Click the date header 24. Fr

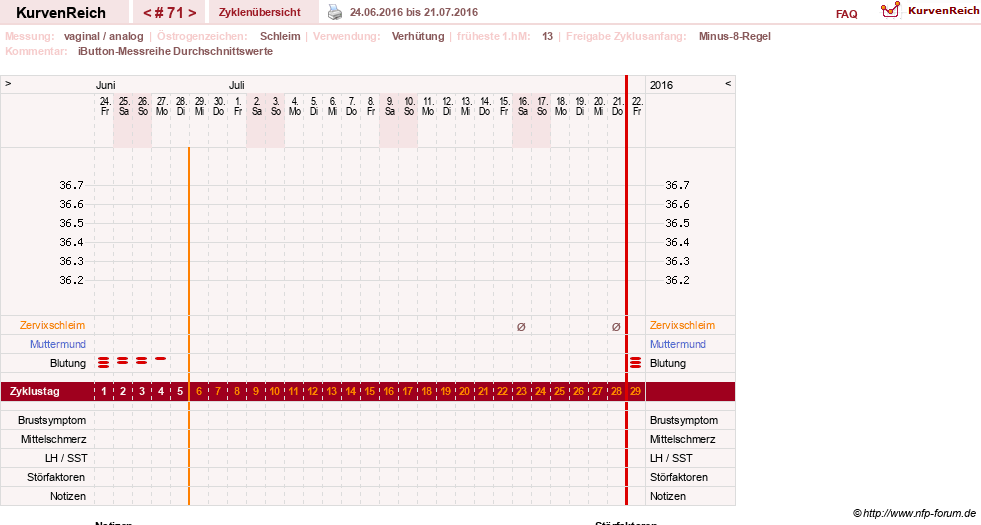(x=104, y=106)
